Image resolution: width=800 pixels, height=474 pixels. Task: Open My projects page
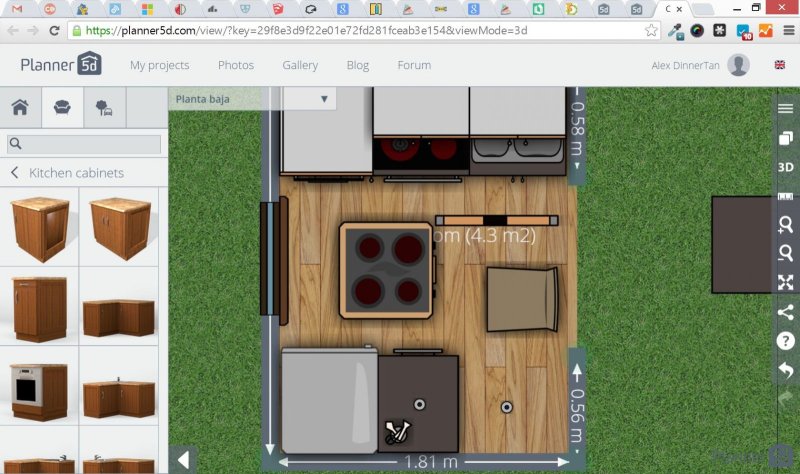coord(159,65)
